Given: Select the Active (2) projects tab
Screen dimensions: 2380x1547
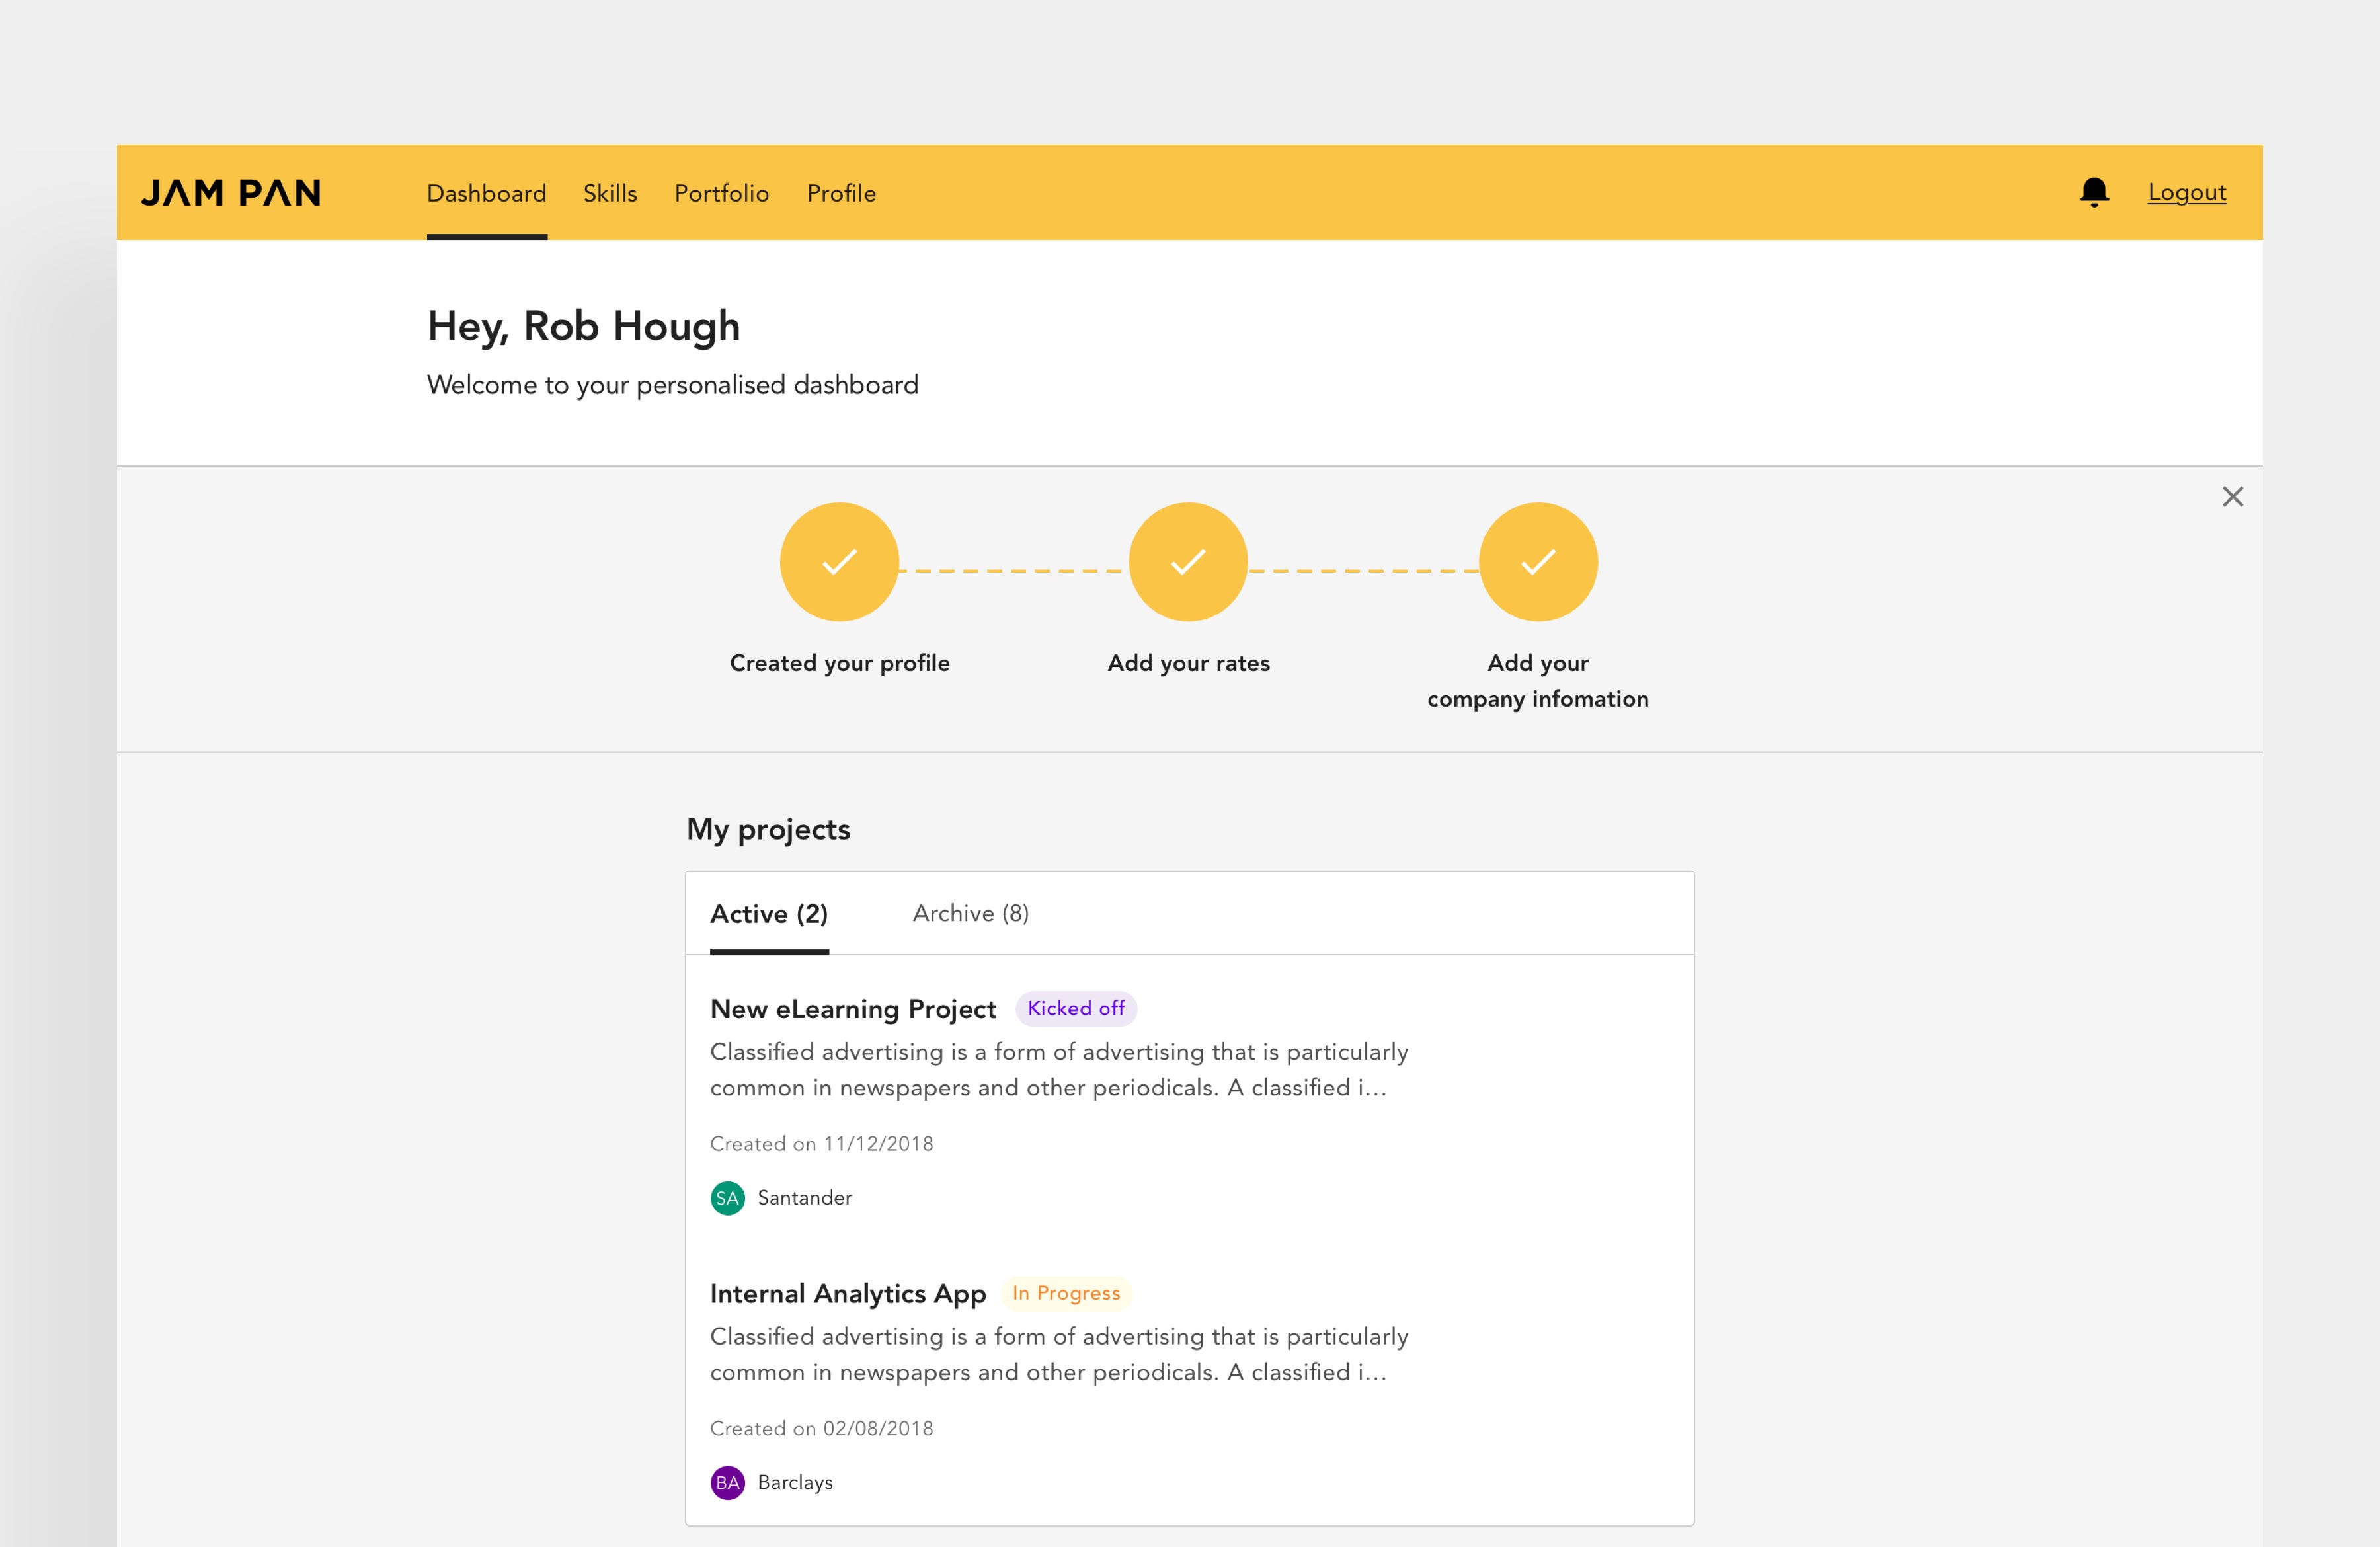Looking at the screenshot, I should coord(769,914).
